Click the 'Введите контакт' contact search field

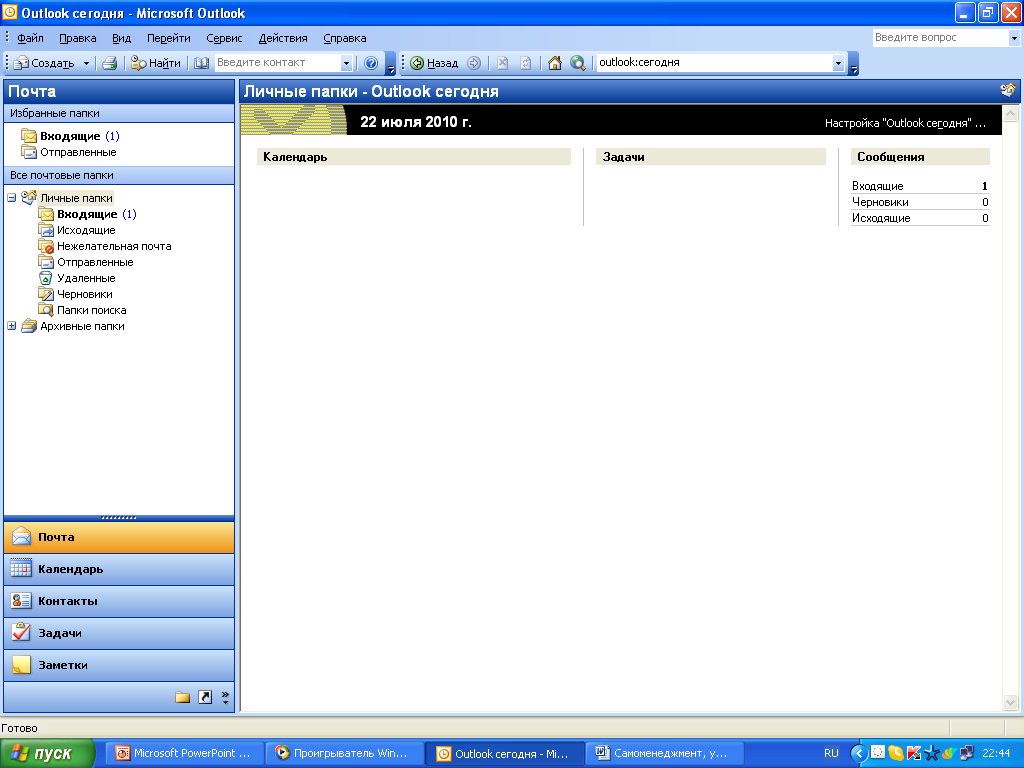point(278,63)
